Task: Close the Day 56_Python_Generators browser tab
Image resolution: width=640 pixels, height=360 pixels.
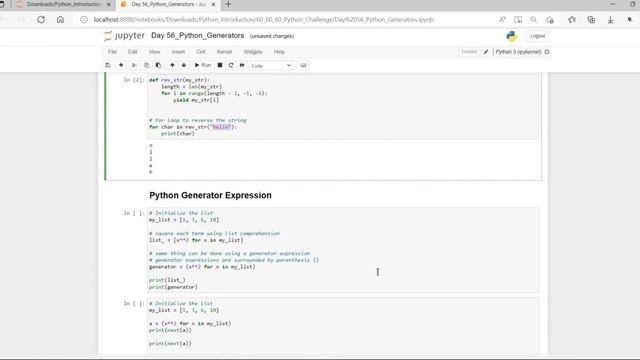Action: (213, 4)
